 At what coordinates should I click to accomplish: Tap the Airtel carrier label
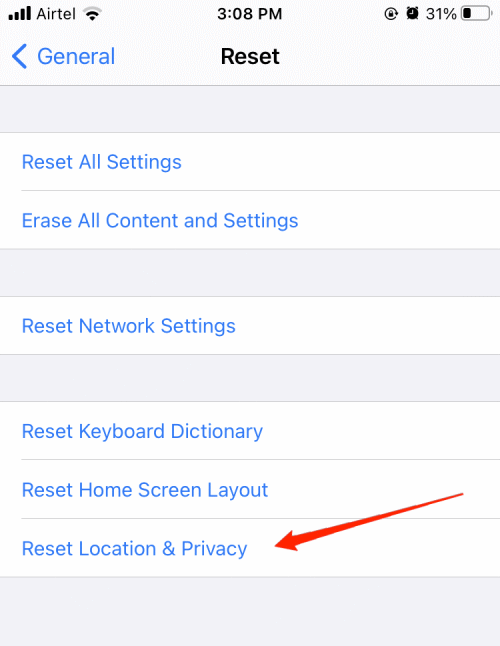tap(56, 14)
